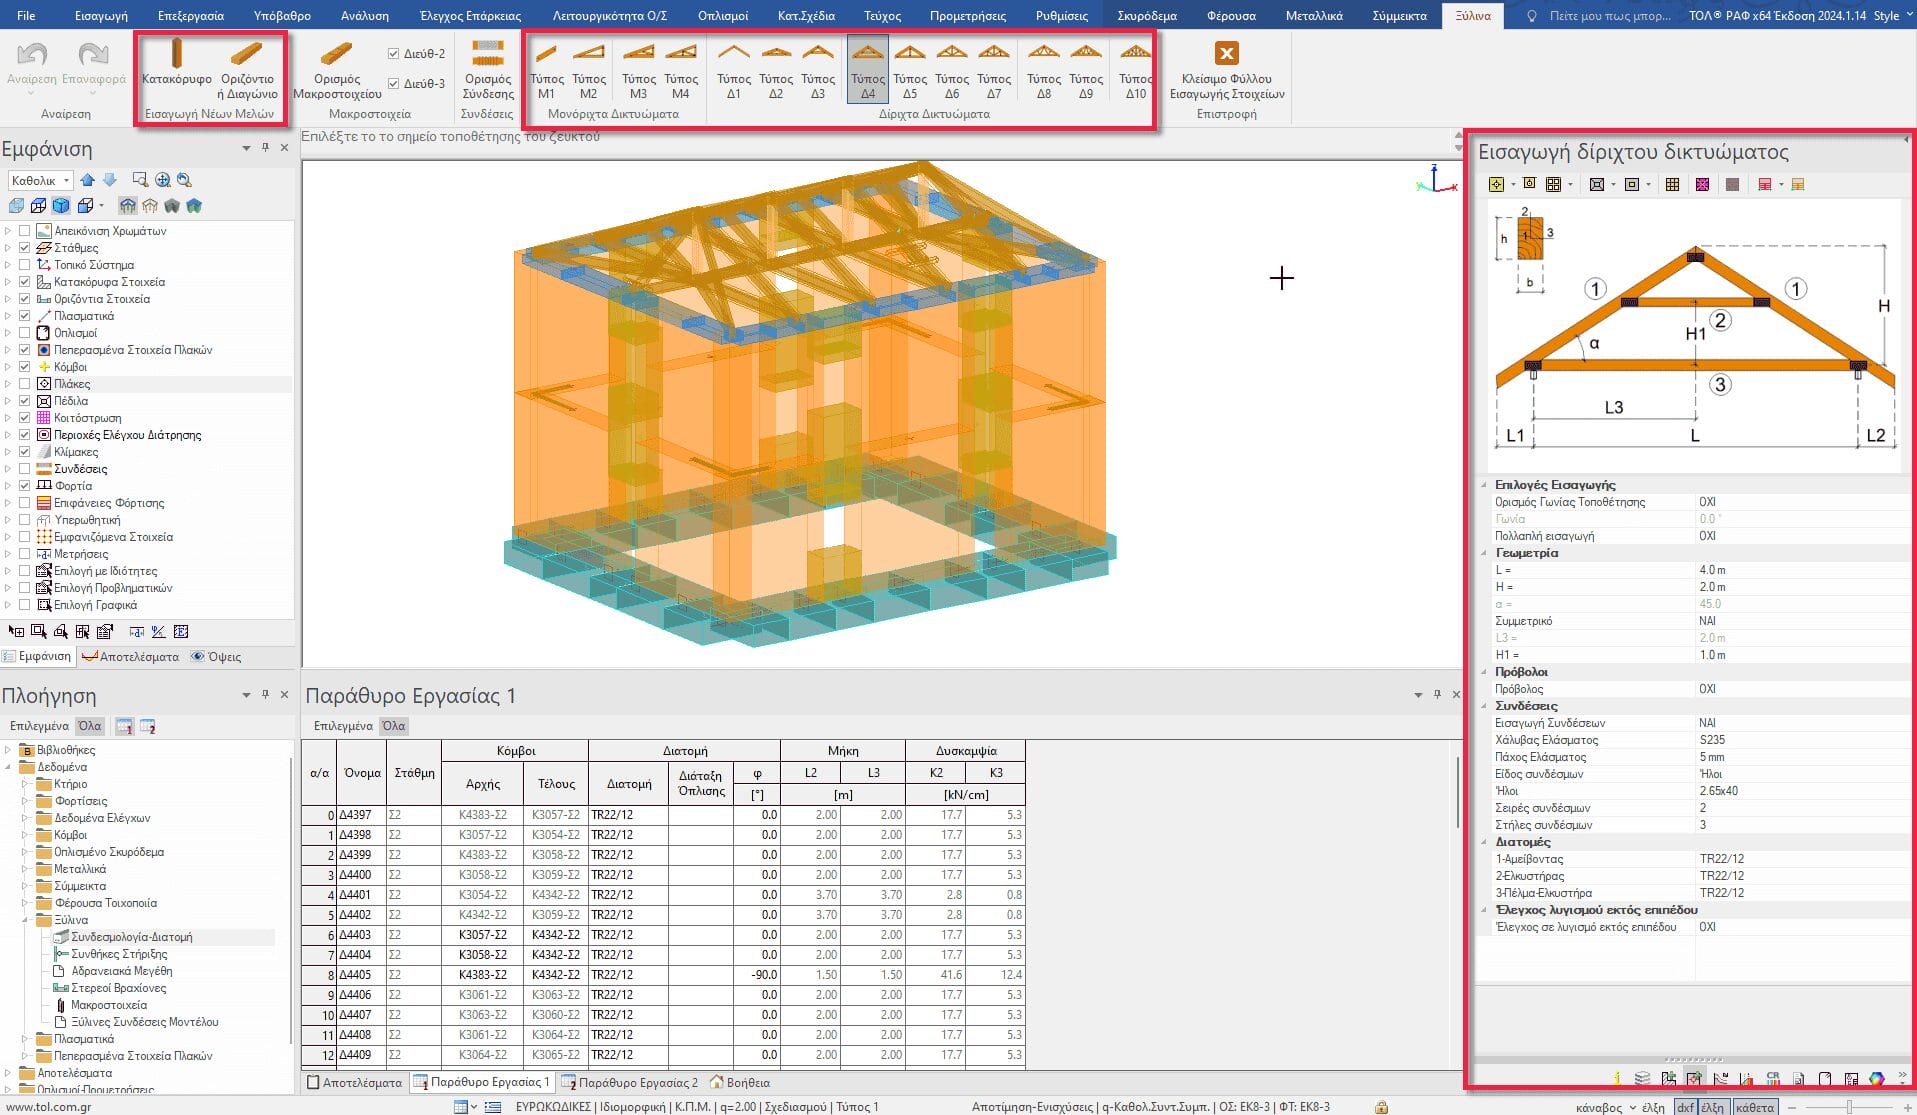Screen dimensions: 1917x1115
Task: Click Ορισμός Μακροστοιχείου icon
Action: point(337,68)
